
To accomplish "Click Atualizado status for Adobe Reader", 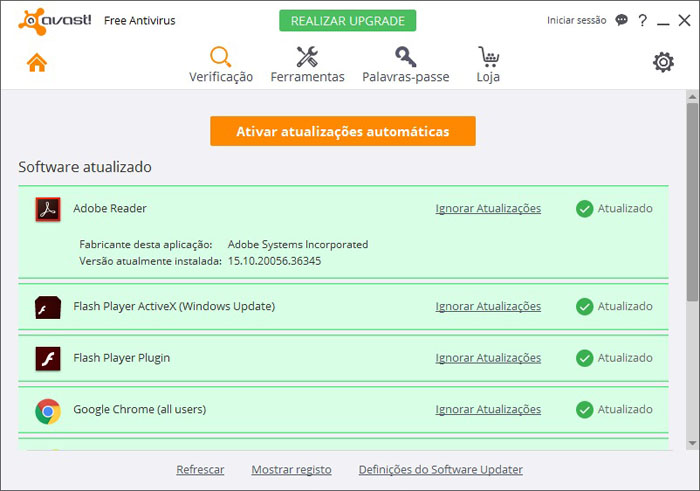I will (625, 208).
